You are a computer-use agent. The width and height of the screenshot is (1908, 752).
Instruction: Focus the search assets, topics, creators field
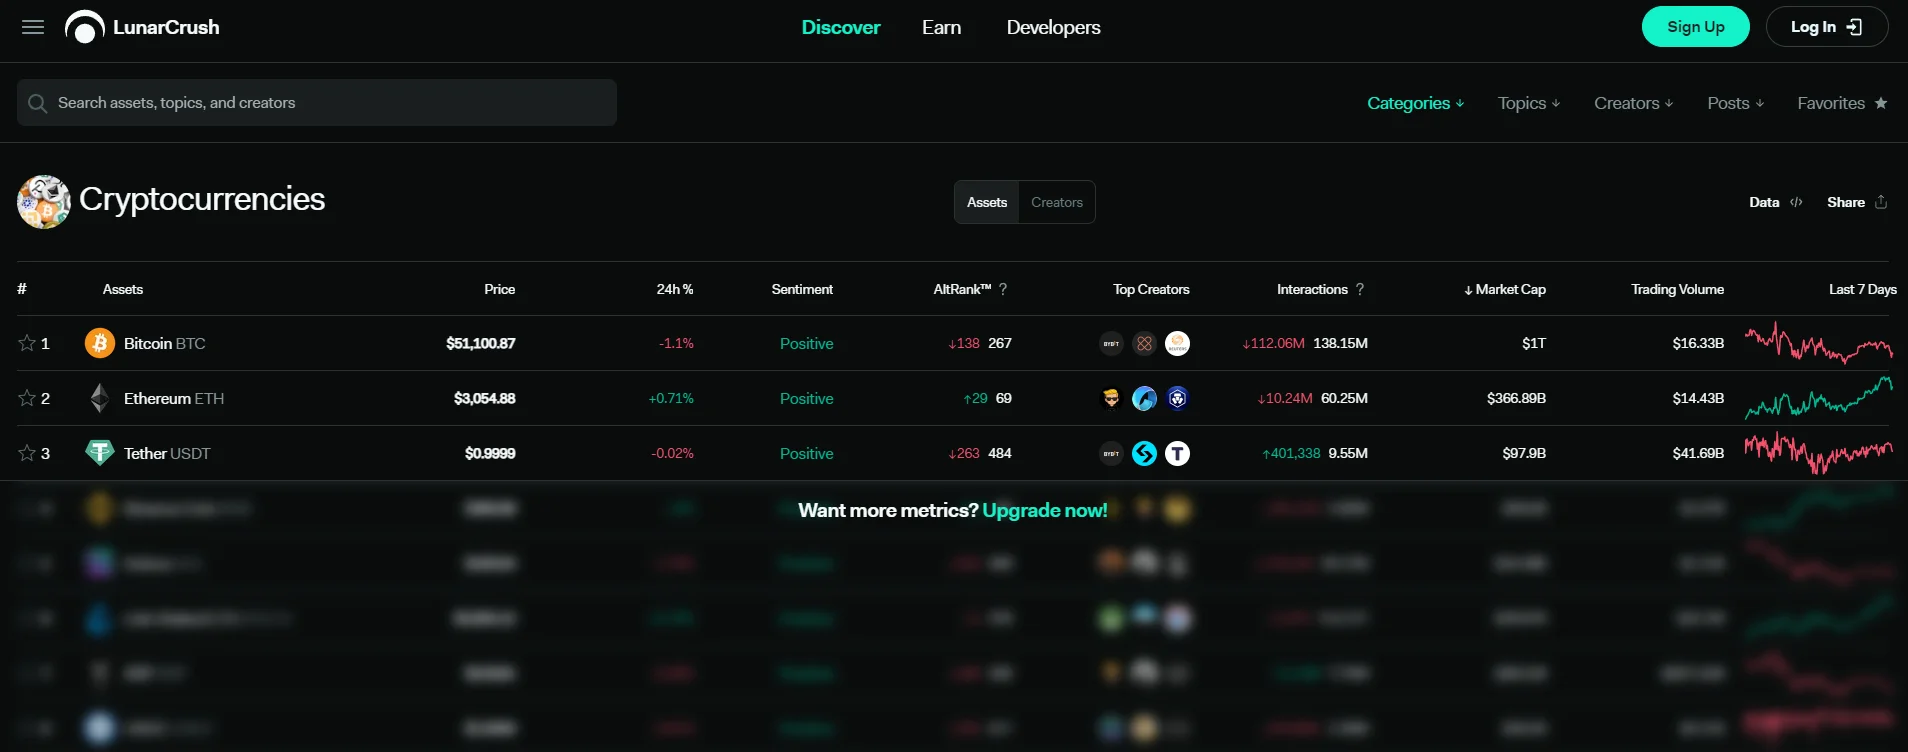click(x=317, y=103)
